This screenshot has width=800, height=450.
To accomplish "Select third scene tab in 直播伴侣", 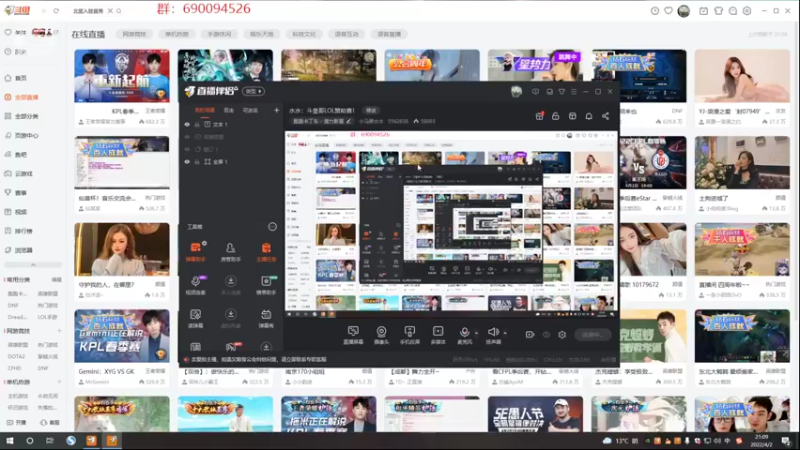I will pyautogui.click(x=250, y=110).
